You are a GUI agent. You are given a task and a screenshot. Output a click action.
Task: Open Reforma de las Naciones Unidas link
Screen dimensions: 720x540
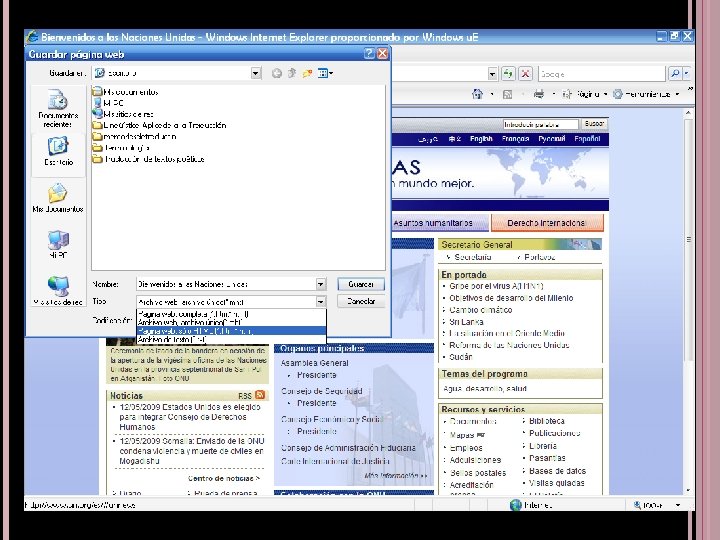click(509, 345)
